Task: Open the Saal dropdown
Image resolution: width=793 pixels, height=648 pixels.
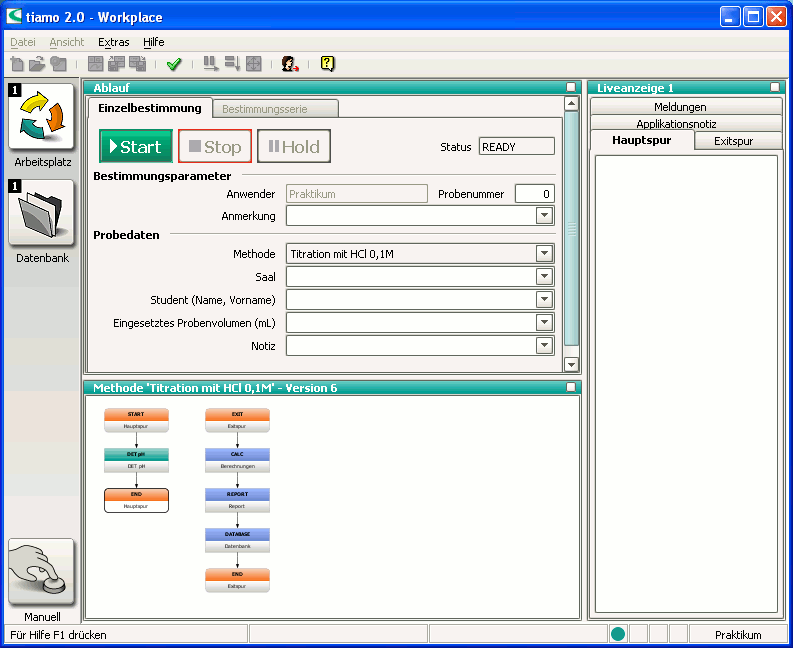Action: point(544,277)
